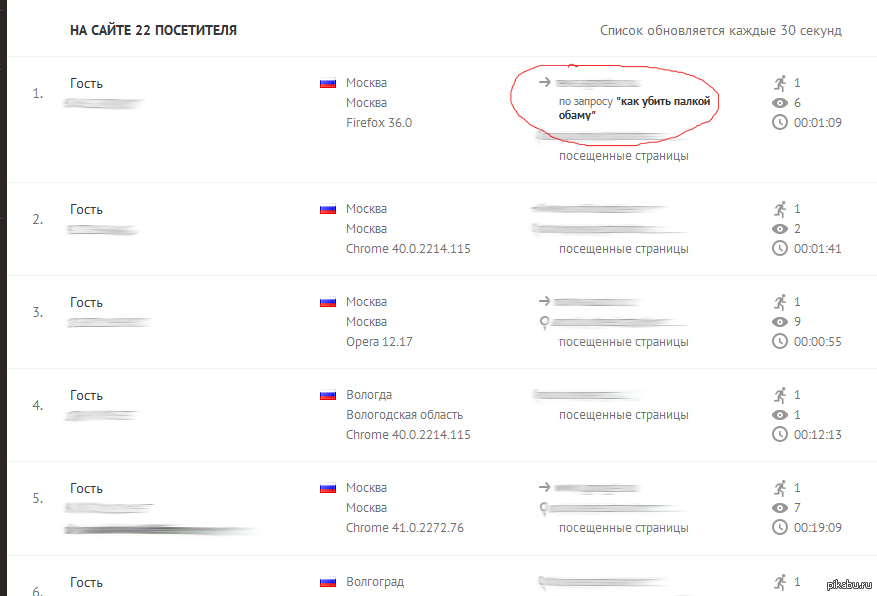This screenshot has width=877, height=596.
Task: Click the eye views icon in visitor 1 row
Action: [780, 103]
